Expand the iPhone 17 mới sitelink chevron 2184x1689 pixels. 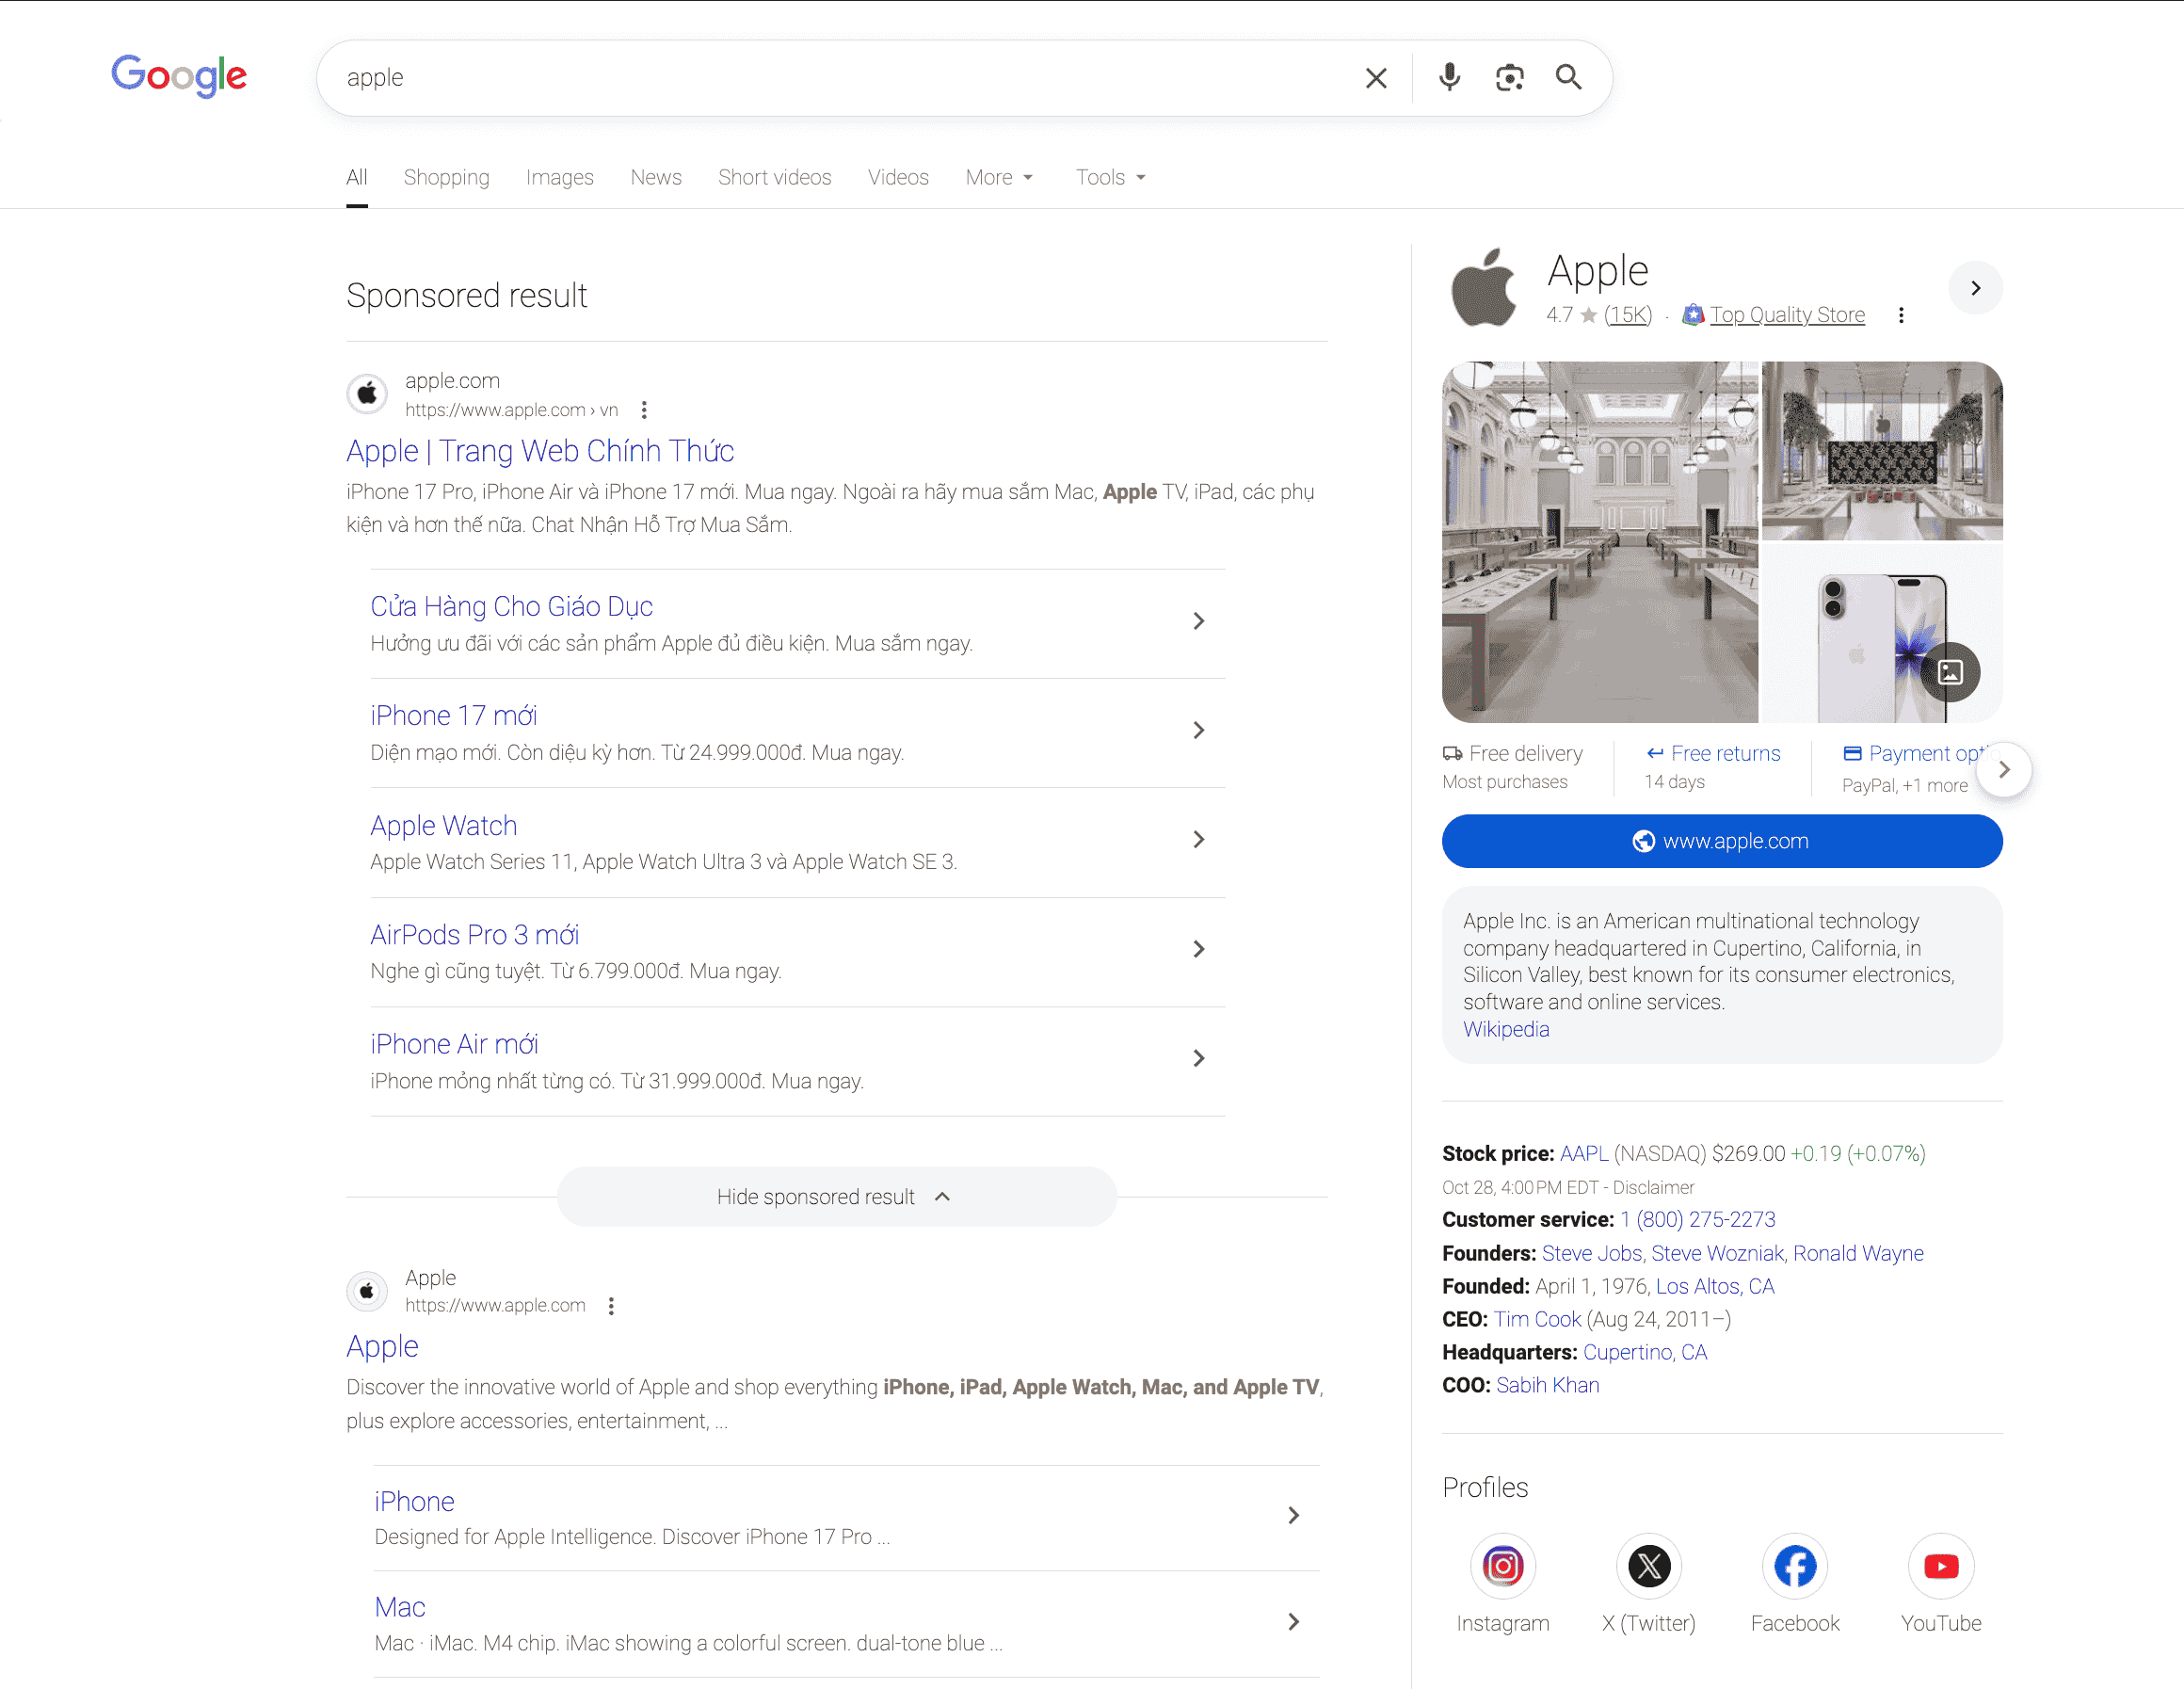point(1198,730)
